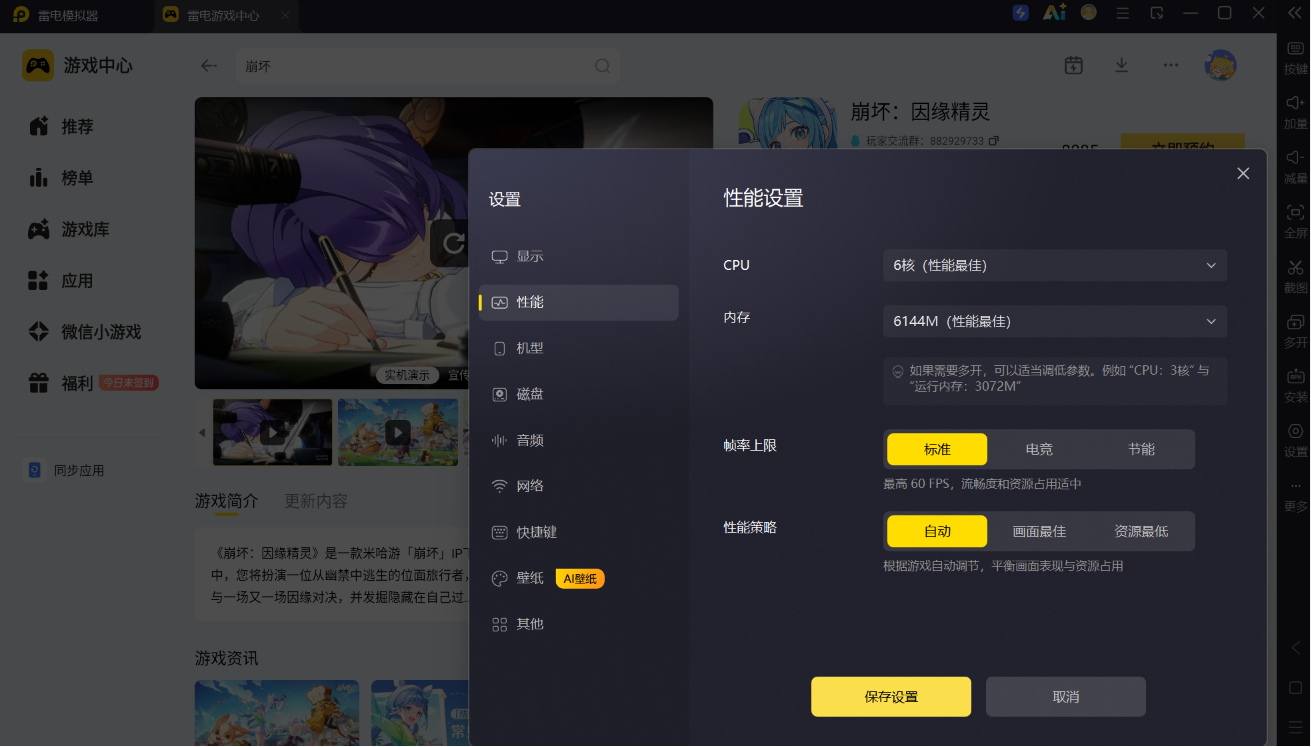Click the 取消 button
Image resolution: width=1311 pixels, height=747 pixels.
(x=1066, y=697)
